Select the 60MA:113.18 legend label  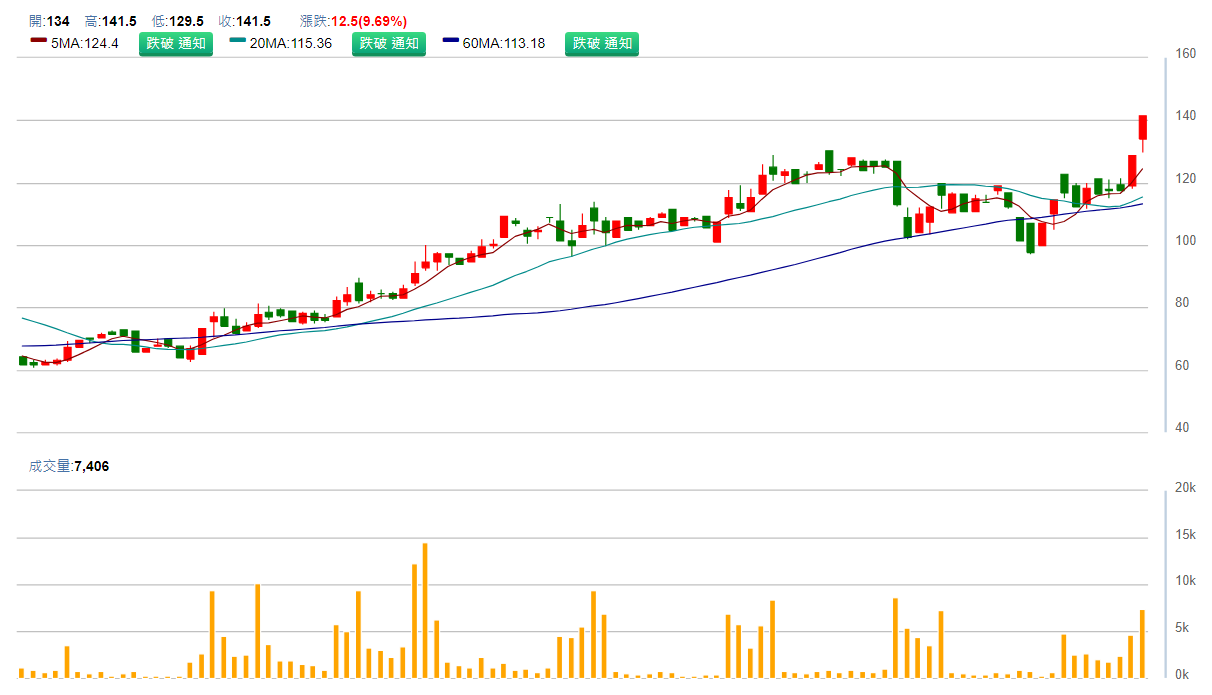tap(504, 44)
